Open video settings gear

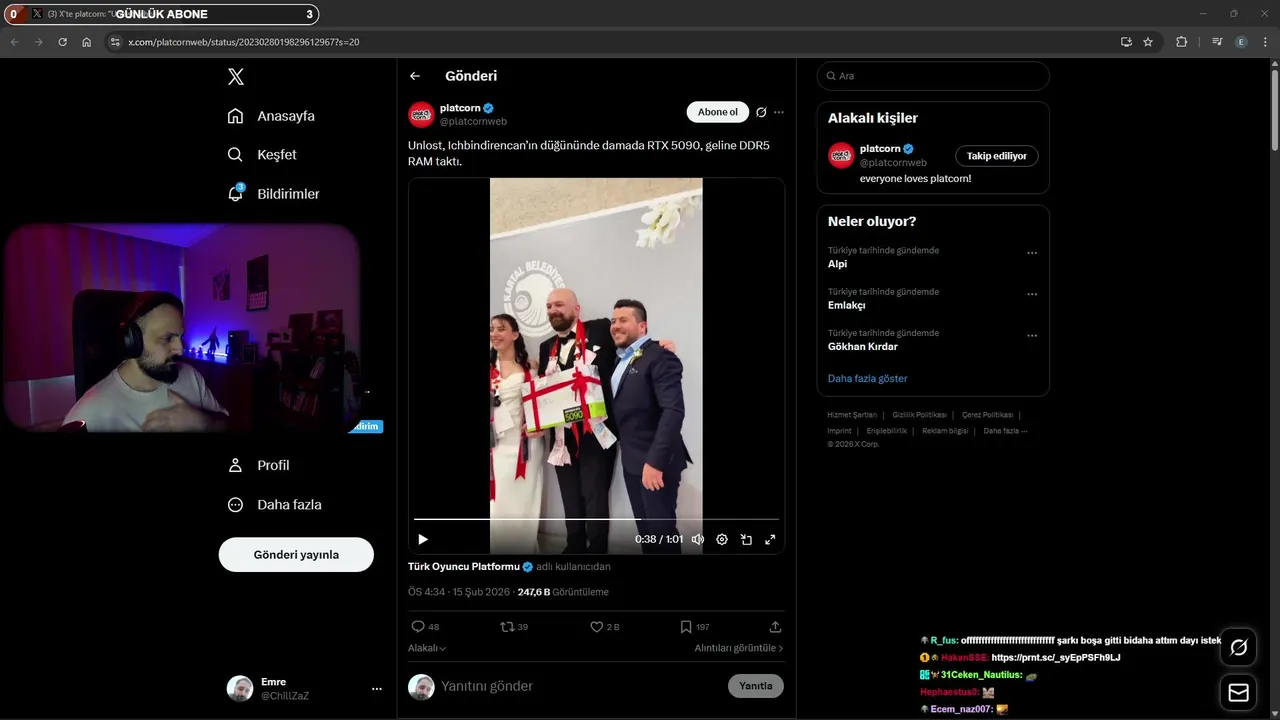[722, 539]
